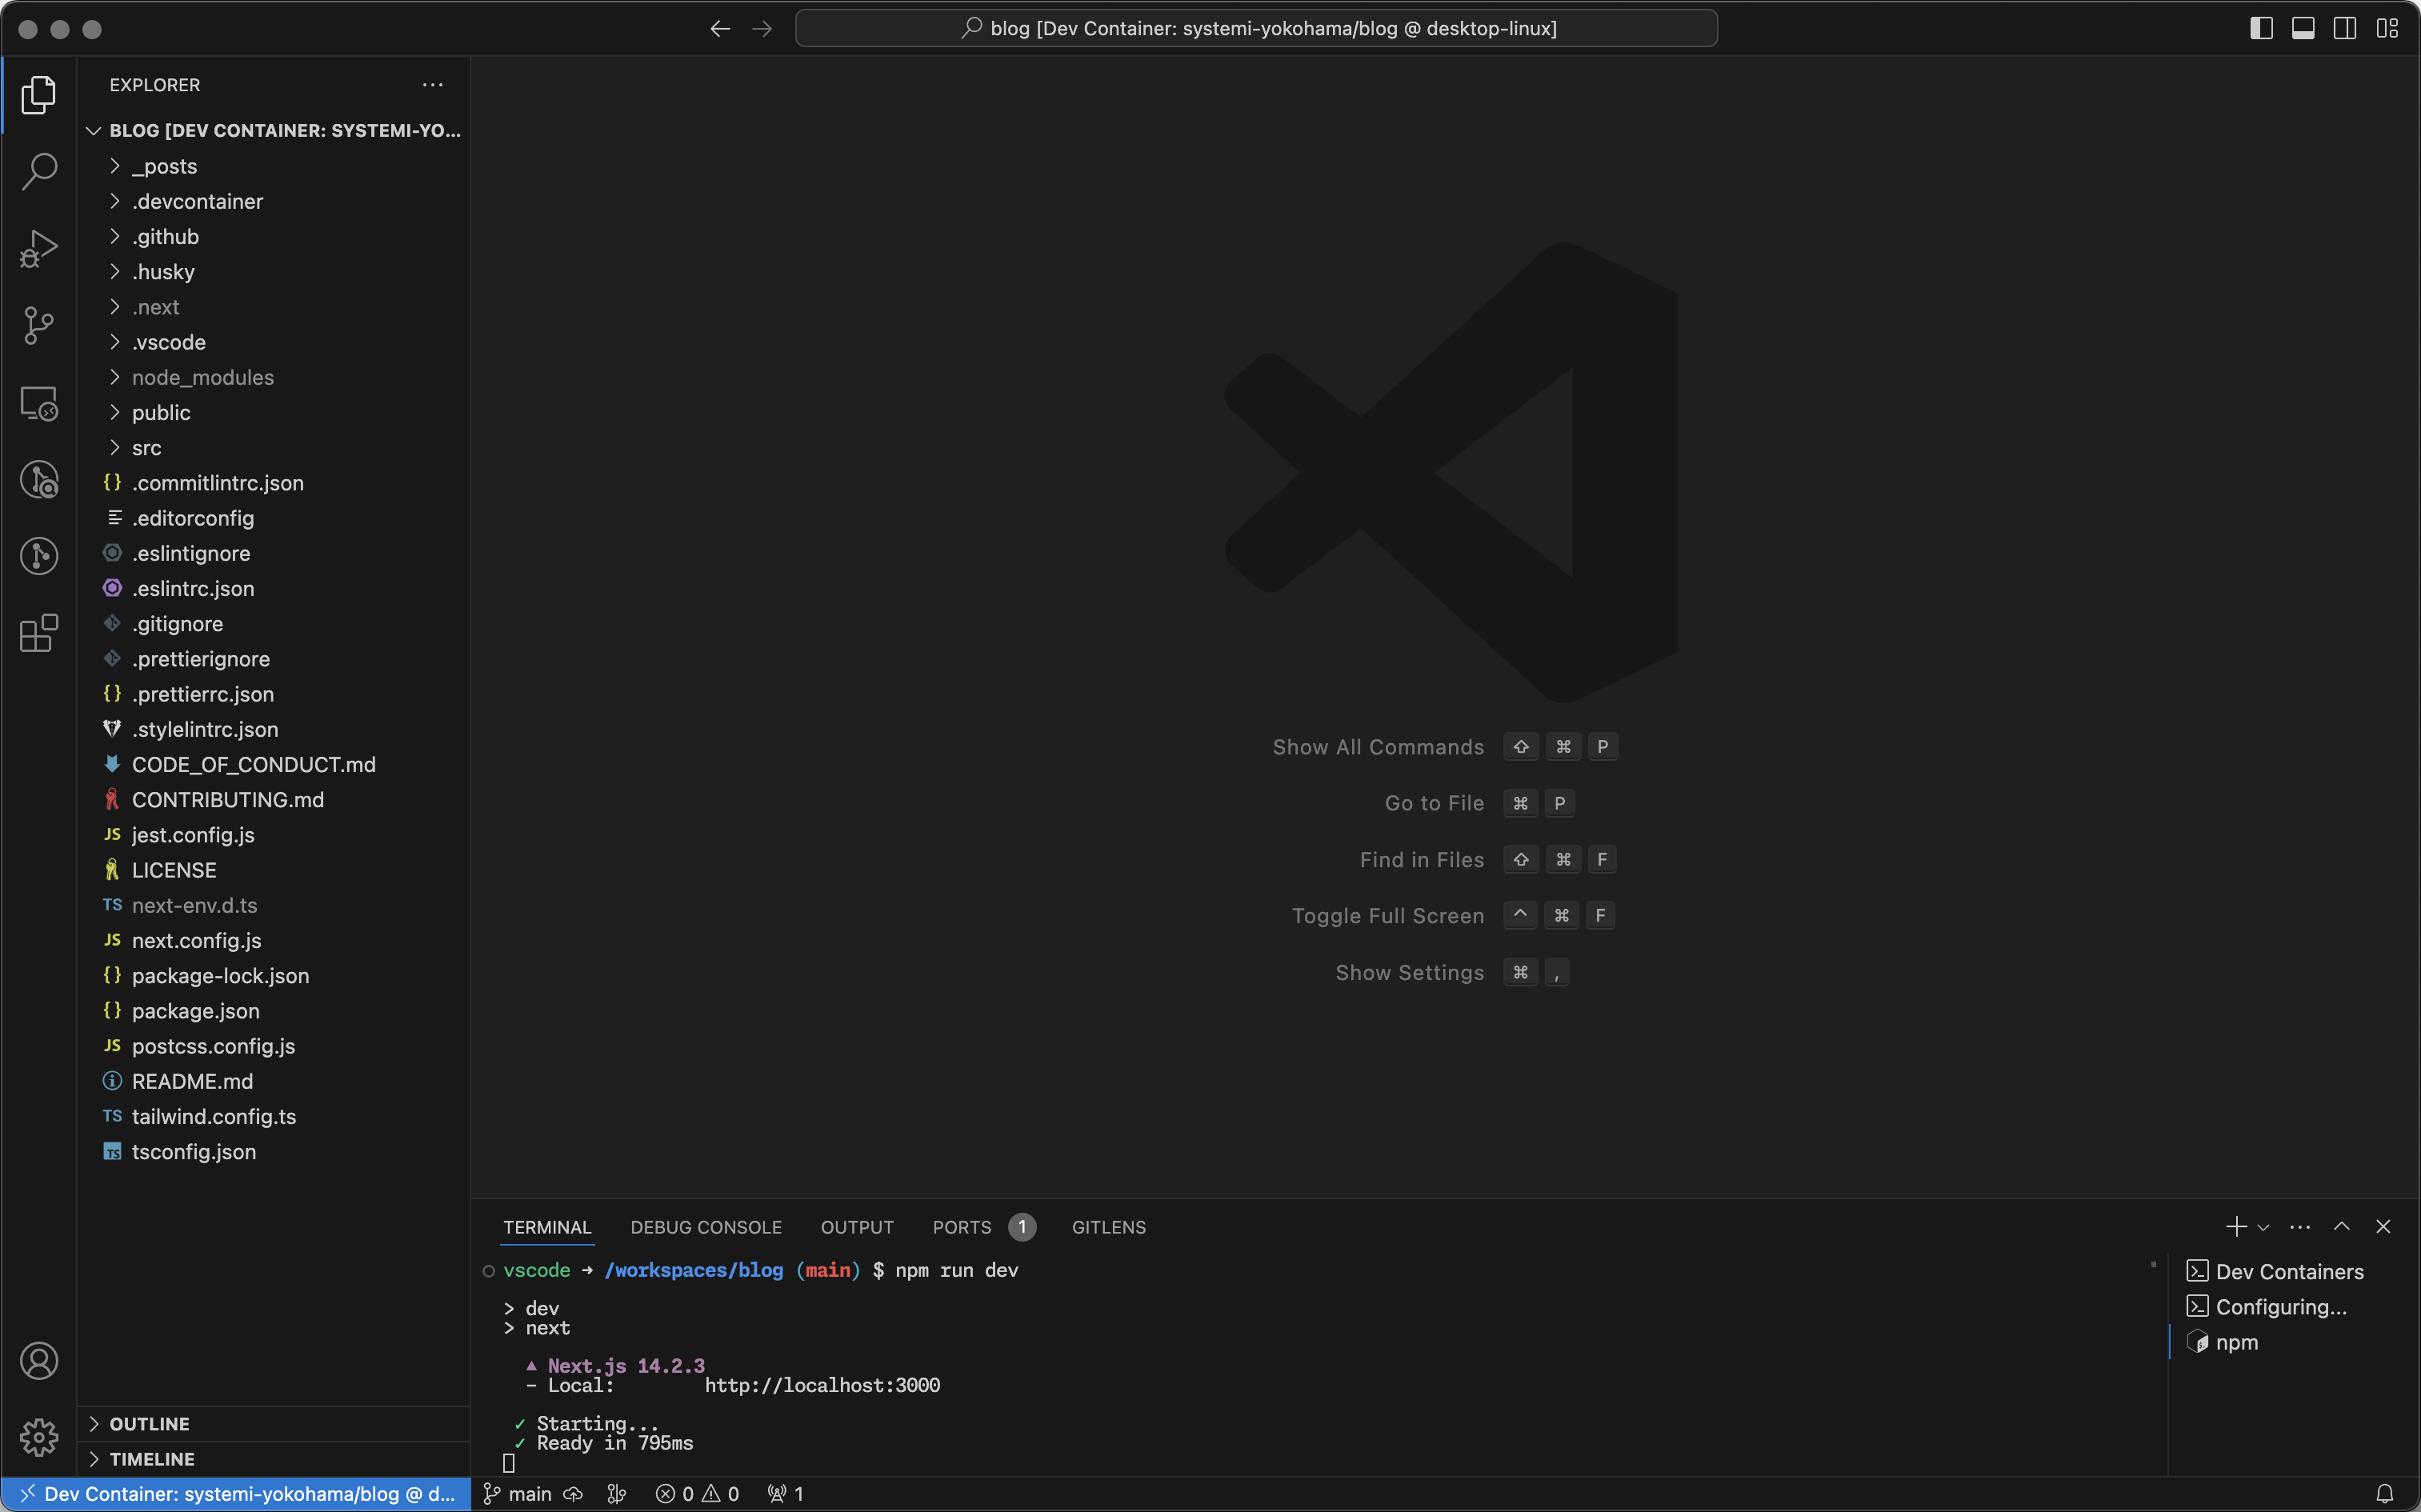Expand the src folder

[x=273, y=448]
